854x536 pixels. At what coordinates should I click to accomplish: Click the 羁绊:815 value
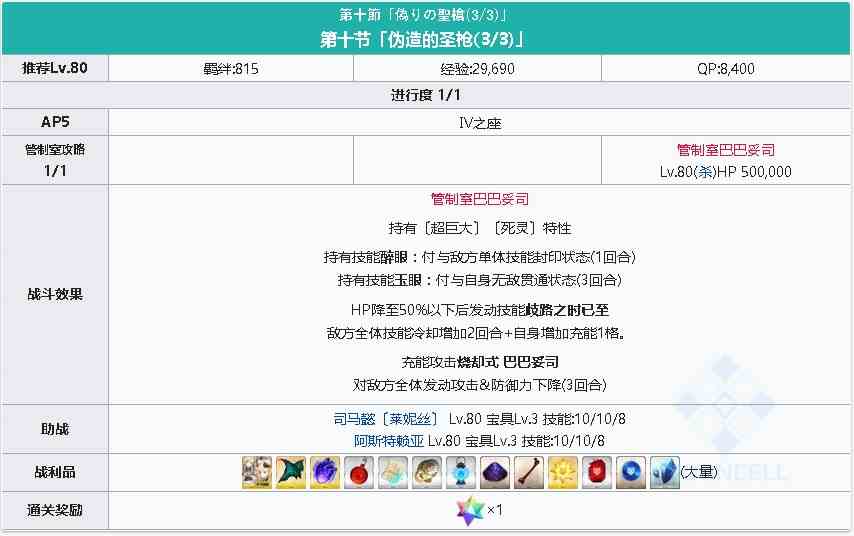231,69
